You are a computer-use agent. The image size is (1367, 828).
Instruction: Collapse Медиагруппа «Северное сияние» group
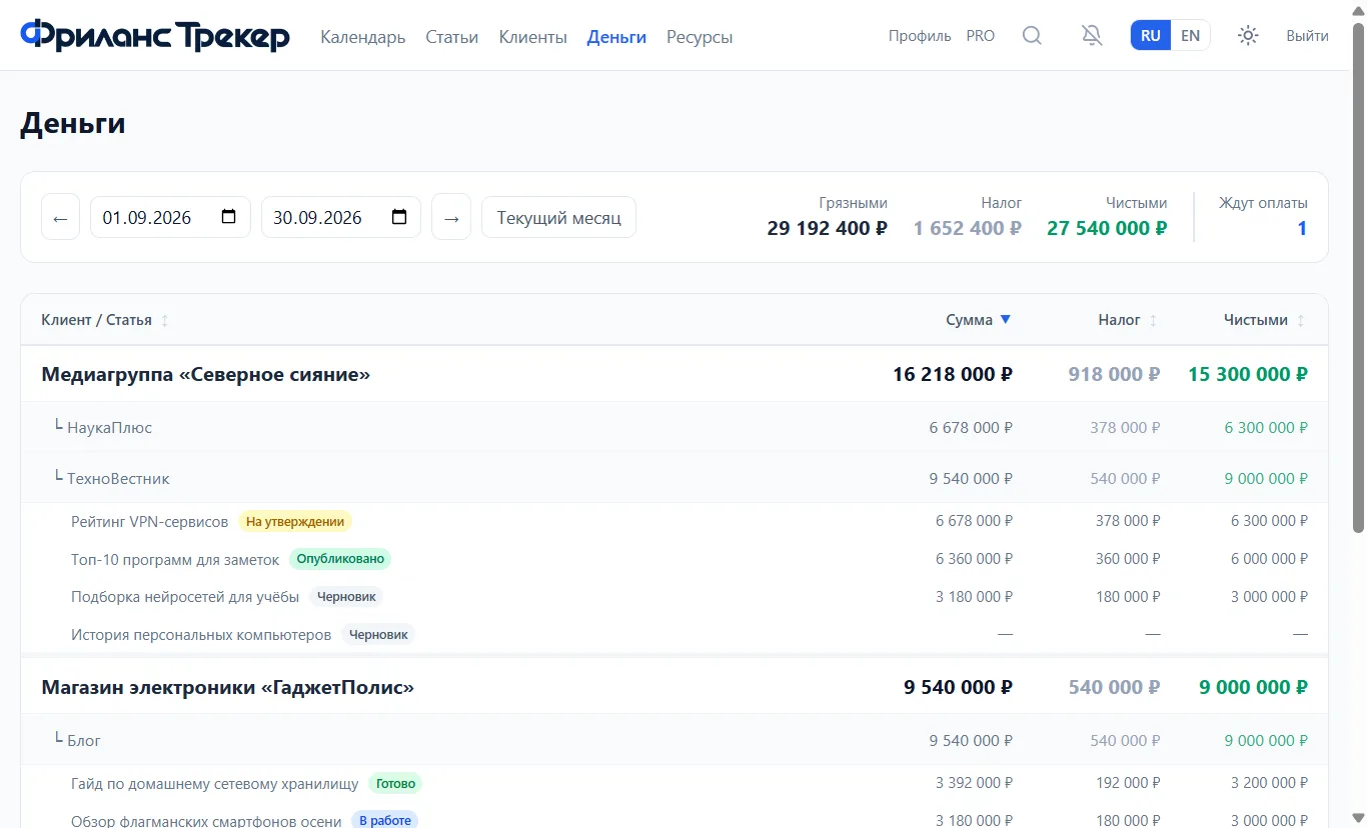point(675,374)
